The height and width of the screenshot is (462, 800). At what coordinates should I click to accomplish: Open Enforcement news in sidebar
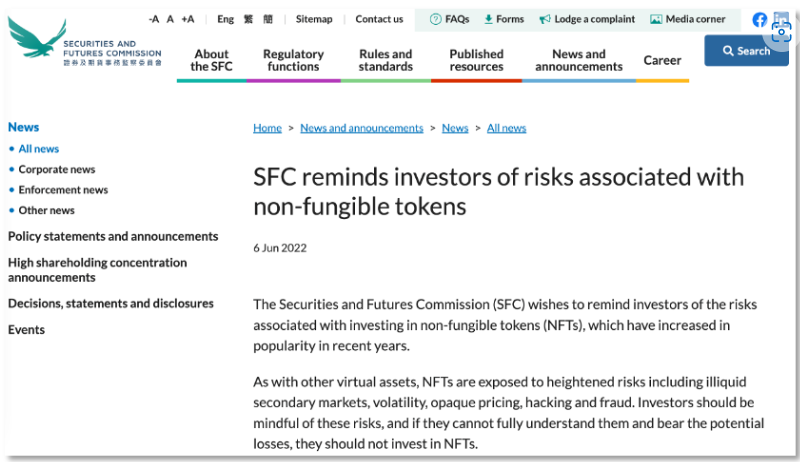(x=63, y=190)
